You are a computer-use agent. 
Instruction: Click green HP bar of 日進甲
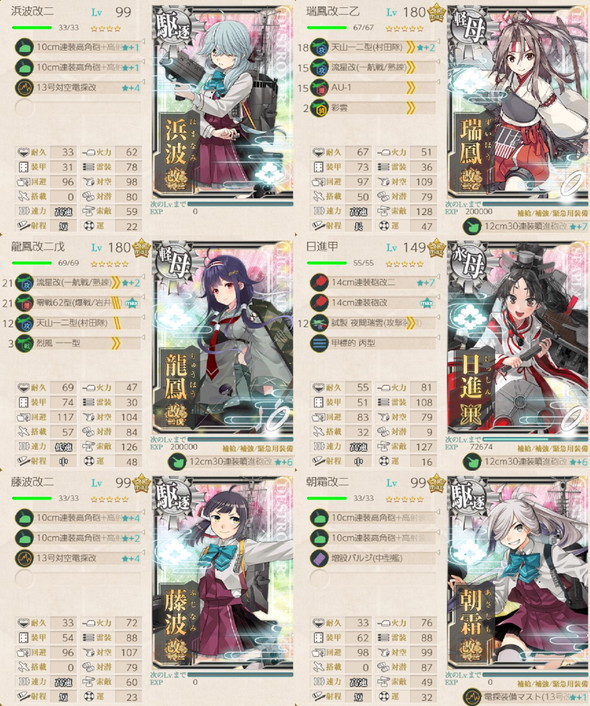click(326, 263)
